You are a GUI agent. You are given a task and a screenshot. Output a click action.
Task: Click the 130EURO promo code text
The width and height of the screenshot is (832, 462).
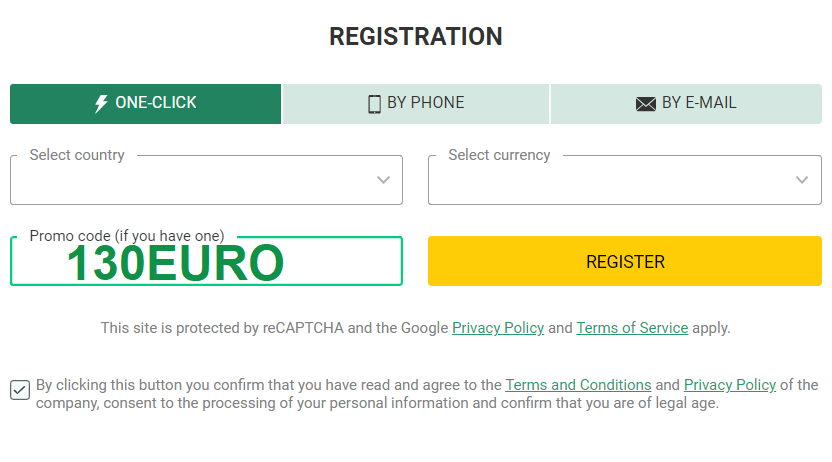(x=176, y=263)
